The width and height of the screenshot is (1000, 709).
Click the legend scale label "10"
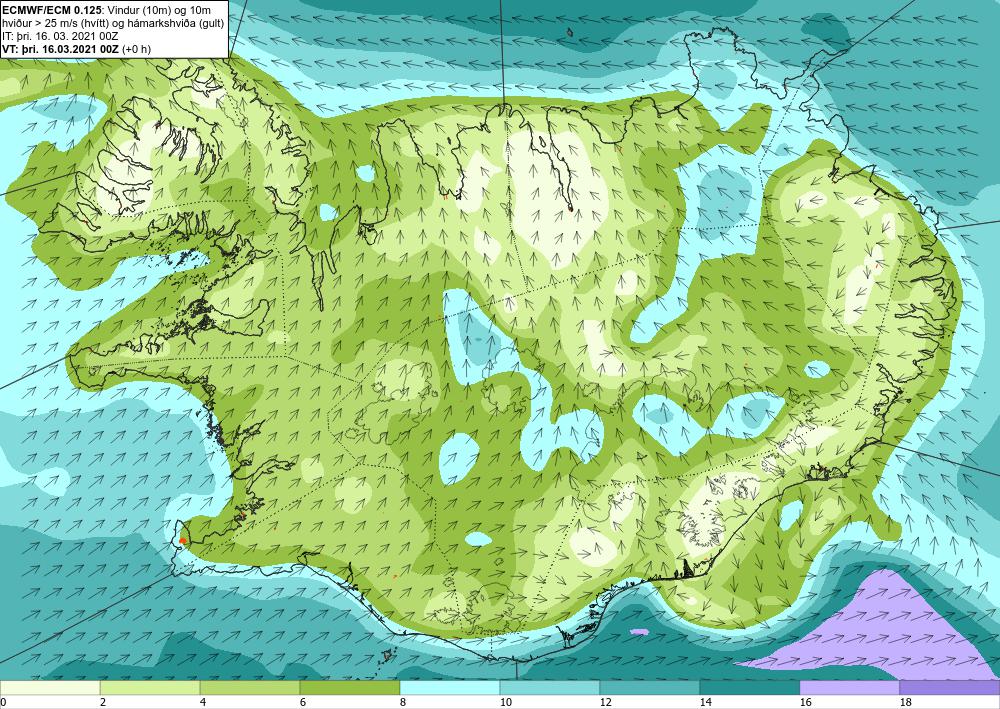[505, 703]
